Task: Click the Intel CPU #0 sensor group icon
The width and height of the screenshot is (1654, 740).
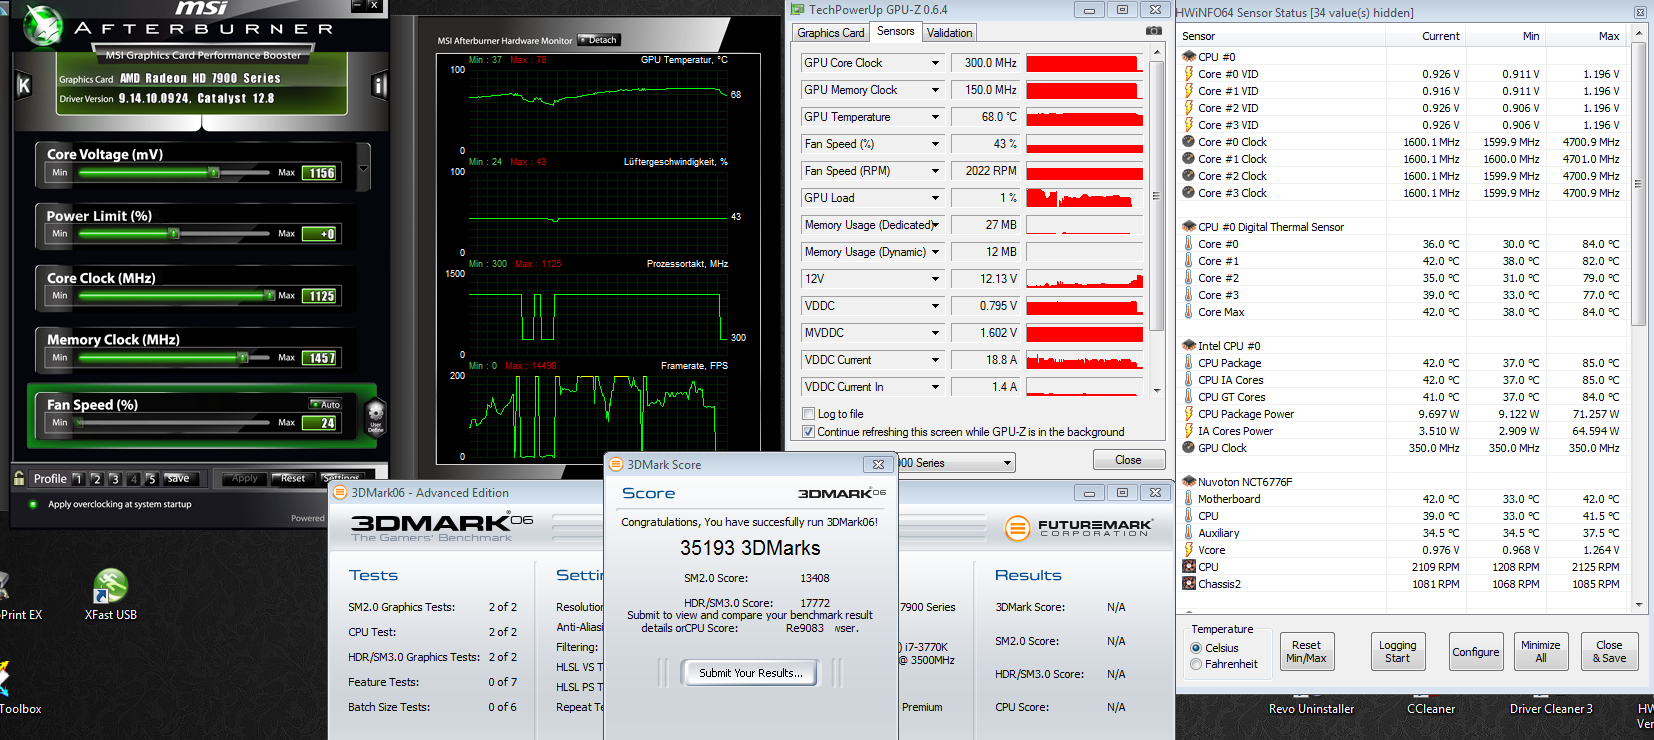Action: (1188, 346)
